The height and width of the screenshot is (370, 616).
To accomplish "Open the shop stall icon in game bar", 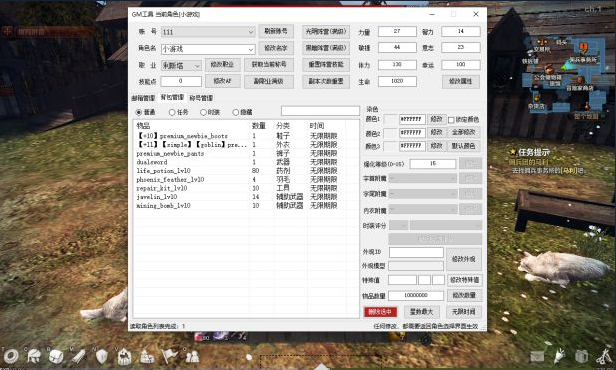I will (124, 357).
